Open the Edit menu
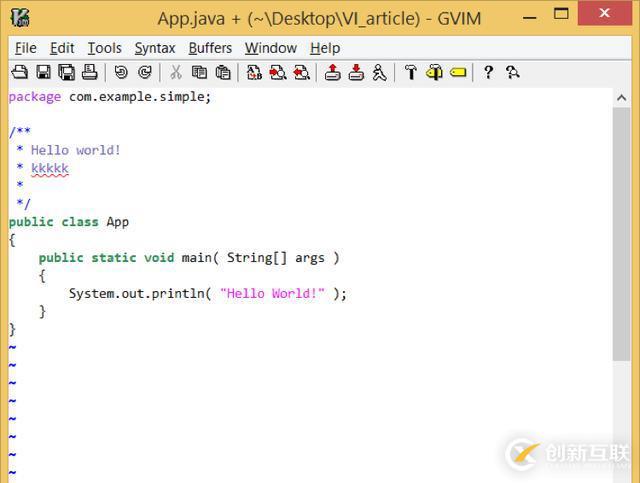This screenshot has height=483, width=640. (x=62, y=48)
